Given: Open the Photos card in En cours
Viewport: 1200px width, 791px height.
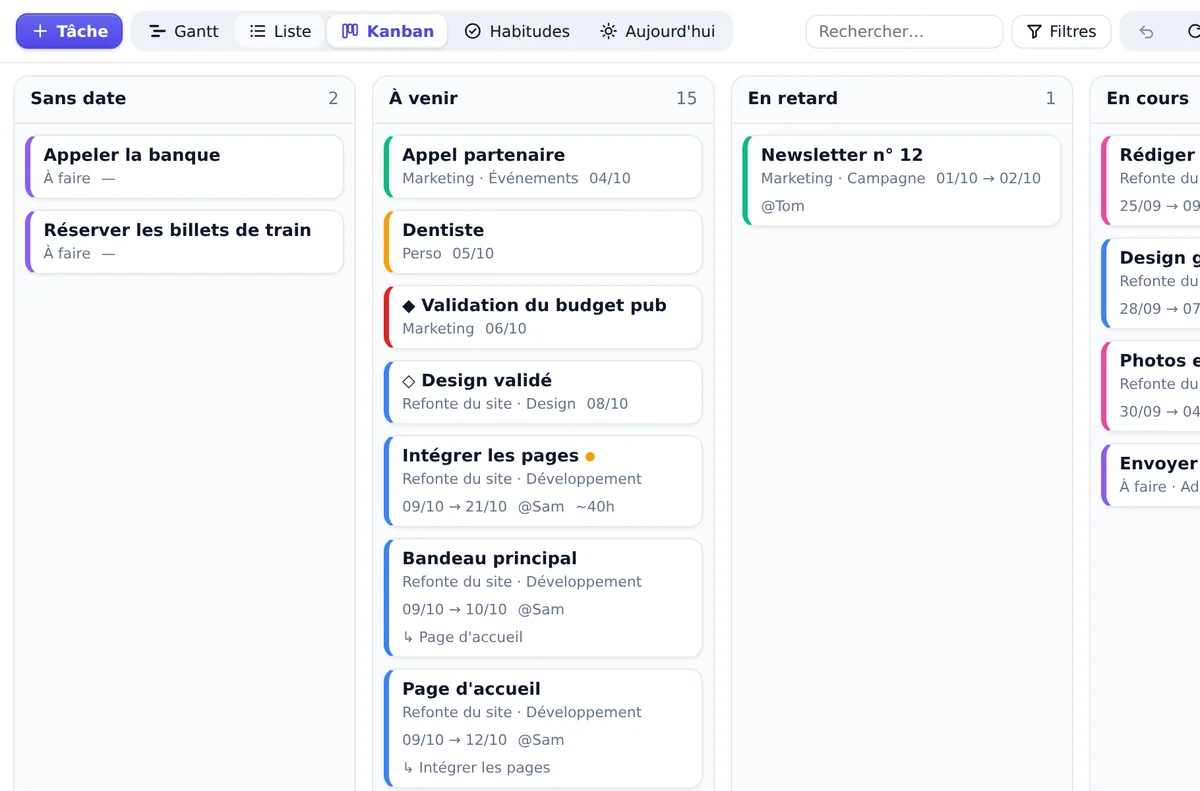Looking at the screenshot, I should coord(1151,386).
